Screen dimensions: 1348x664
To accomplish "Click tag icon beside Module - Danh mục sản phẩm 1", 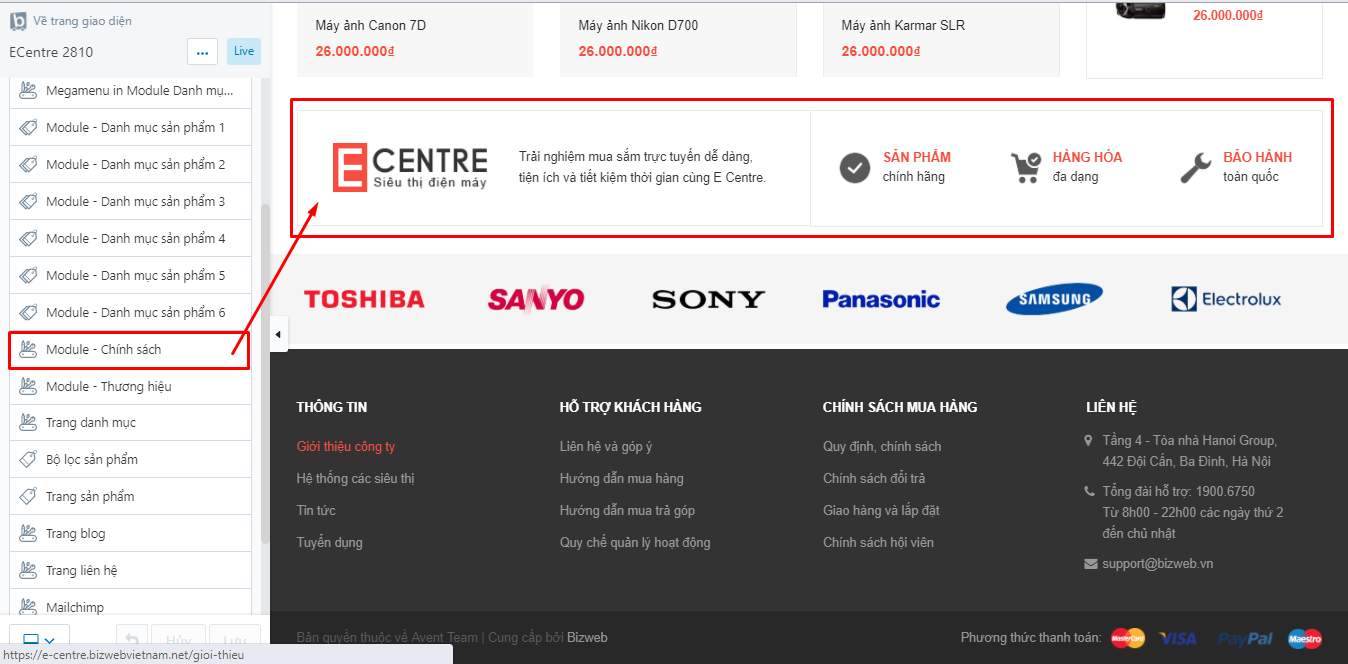I will pos(28,128).
